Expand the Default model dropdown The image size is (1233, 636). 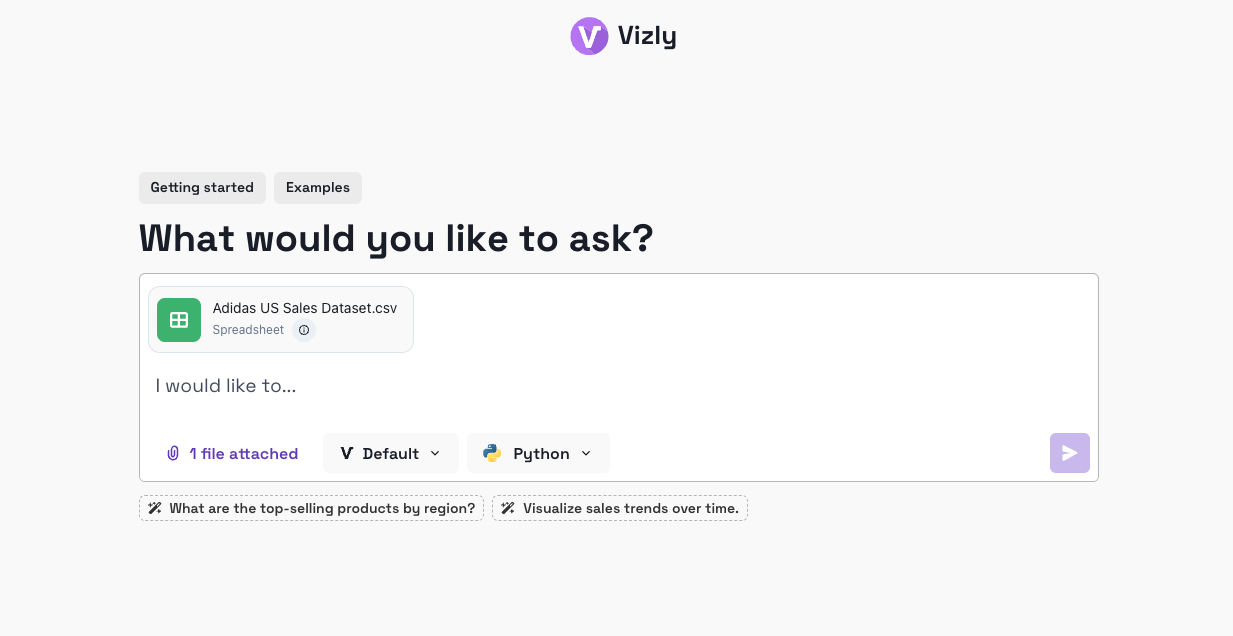[390, 454]
